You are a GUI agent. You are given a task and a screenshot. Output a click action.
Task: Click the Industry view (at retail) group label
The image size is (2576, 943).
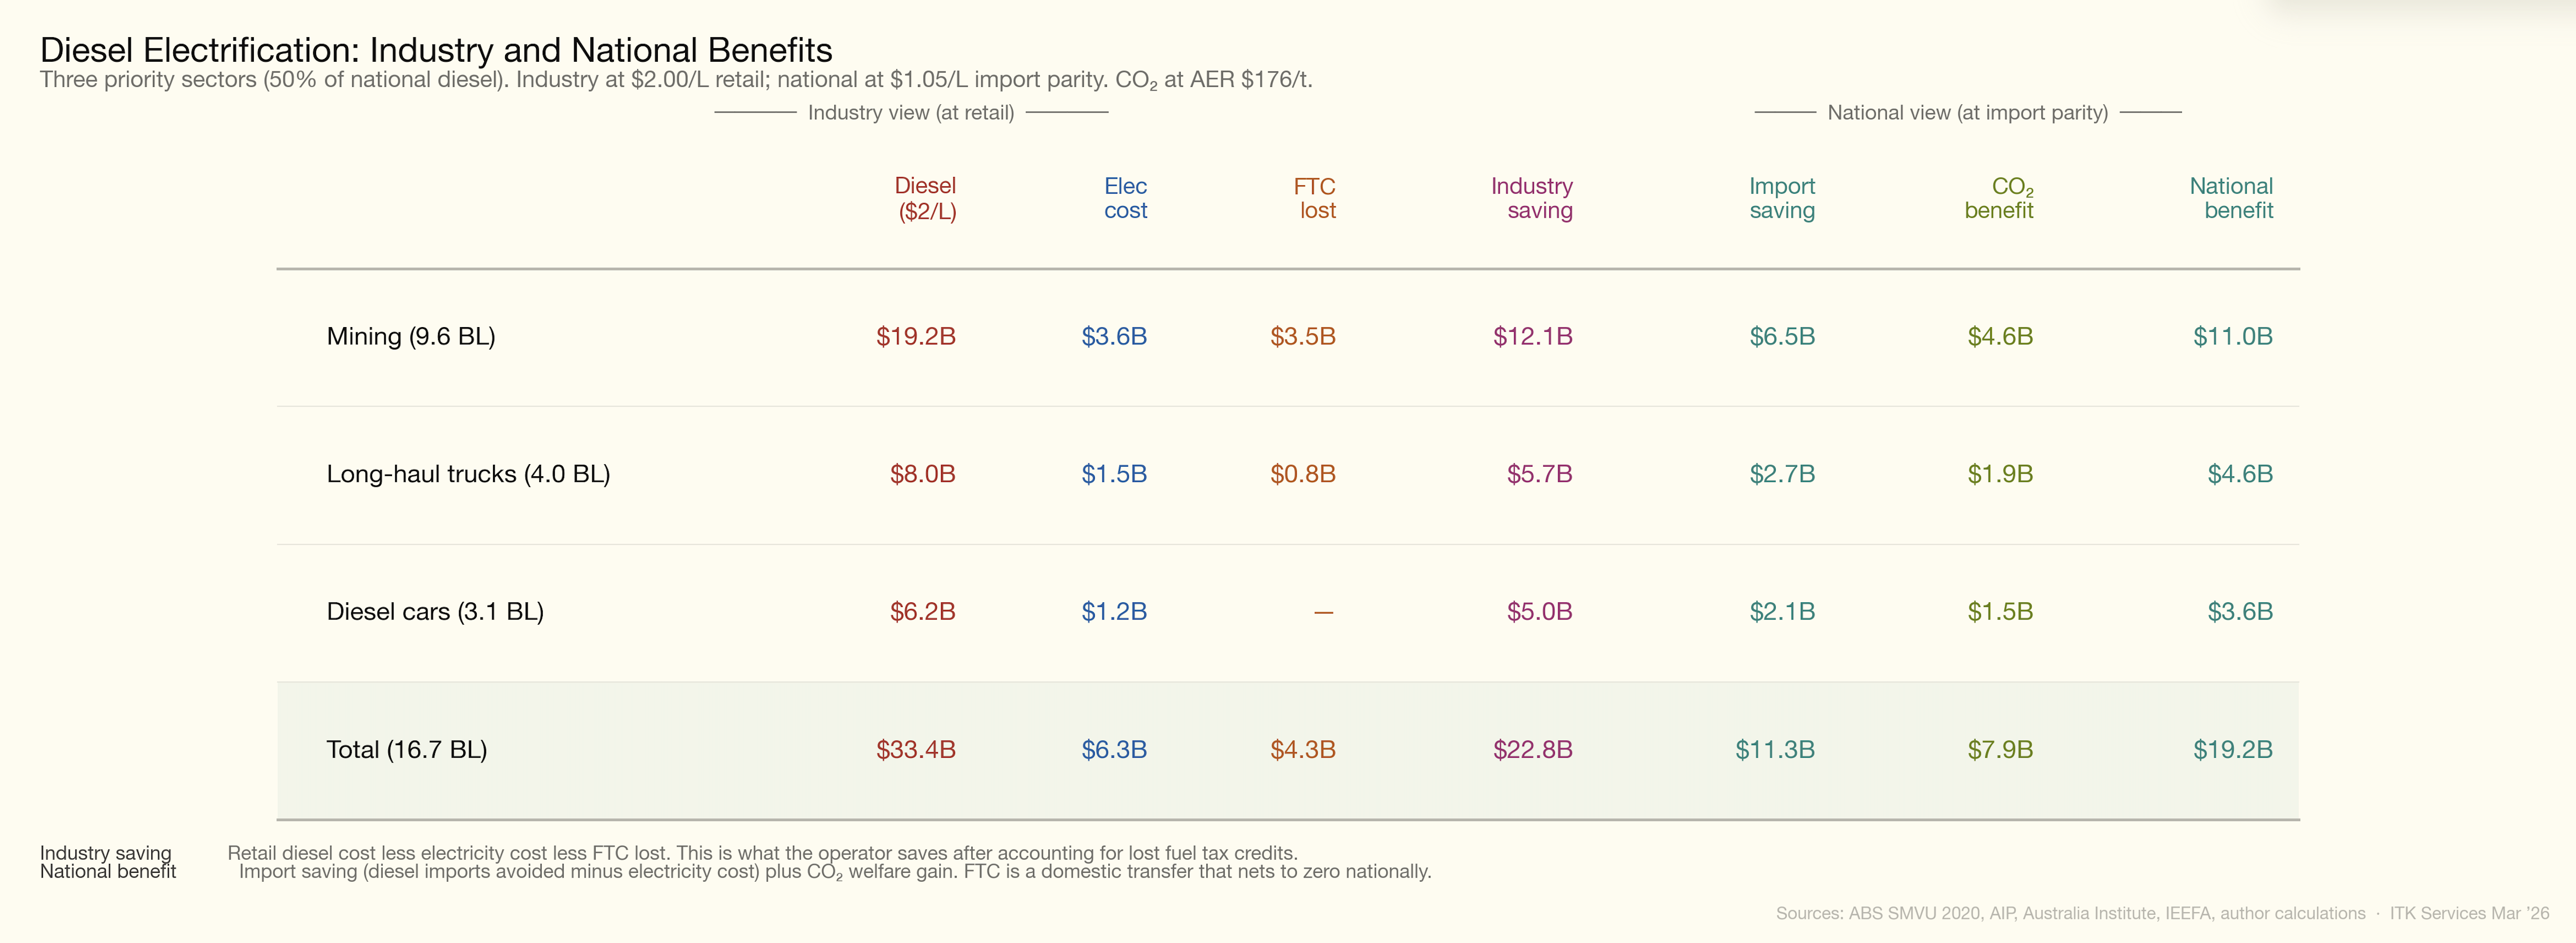[910, 113]
